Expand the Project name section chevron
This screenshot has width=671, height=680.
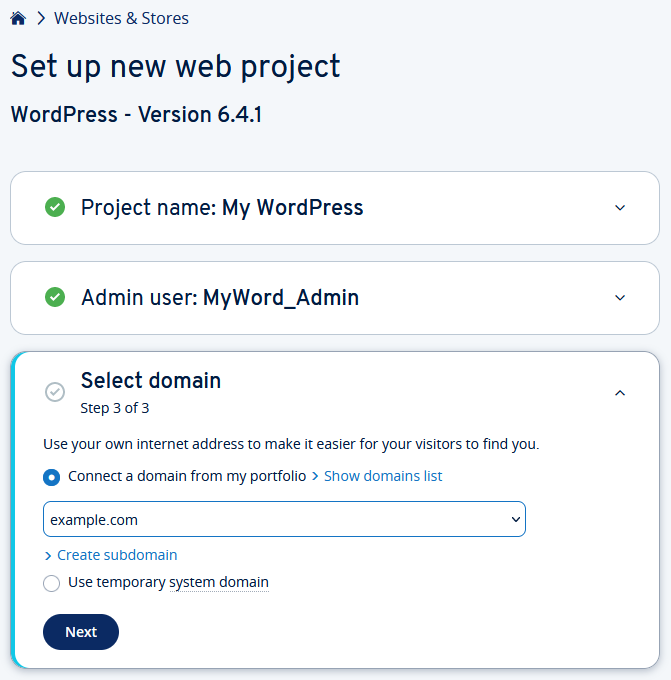(620, 208)
